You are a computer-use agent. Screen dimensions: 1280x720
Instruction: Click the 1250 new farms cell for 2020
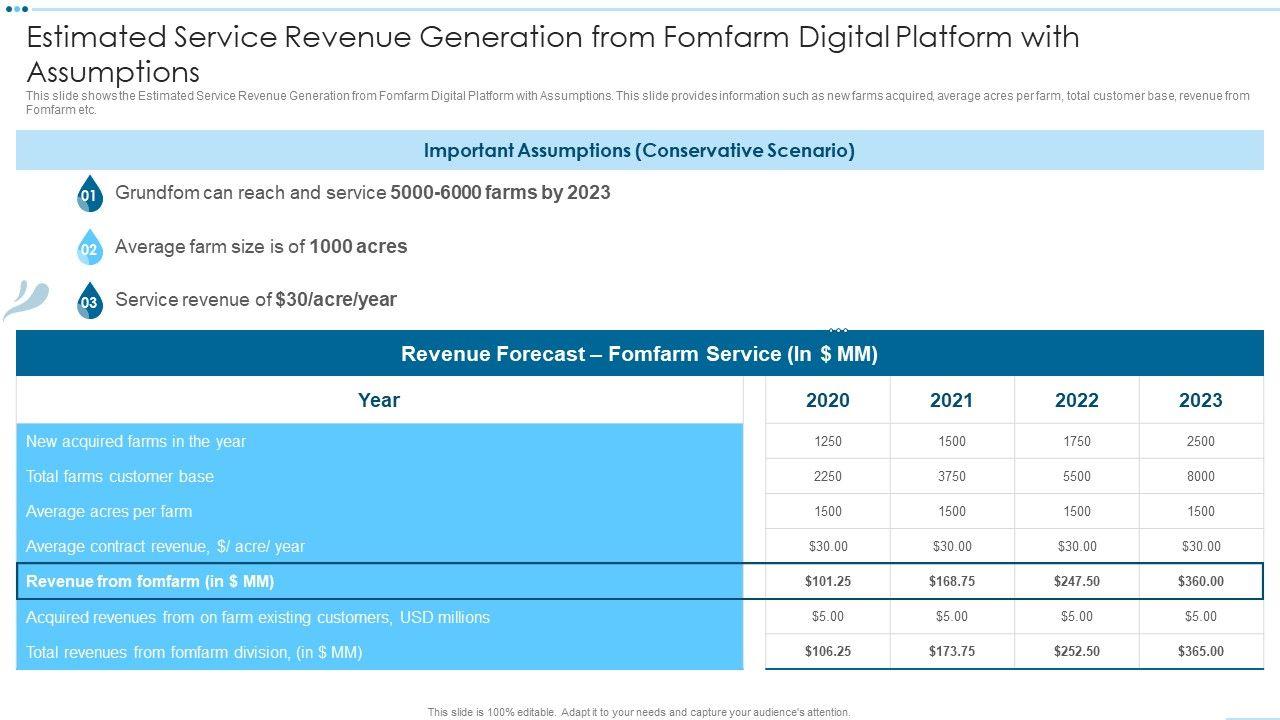(828, 441)
